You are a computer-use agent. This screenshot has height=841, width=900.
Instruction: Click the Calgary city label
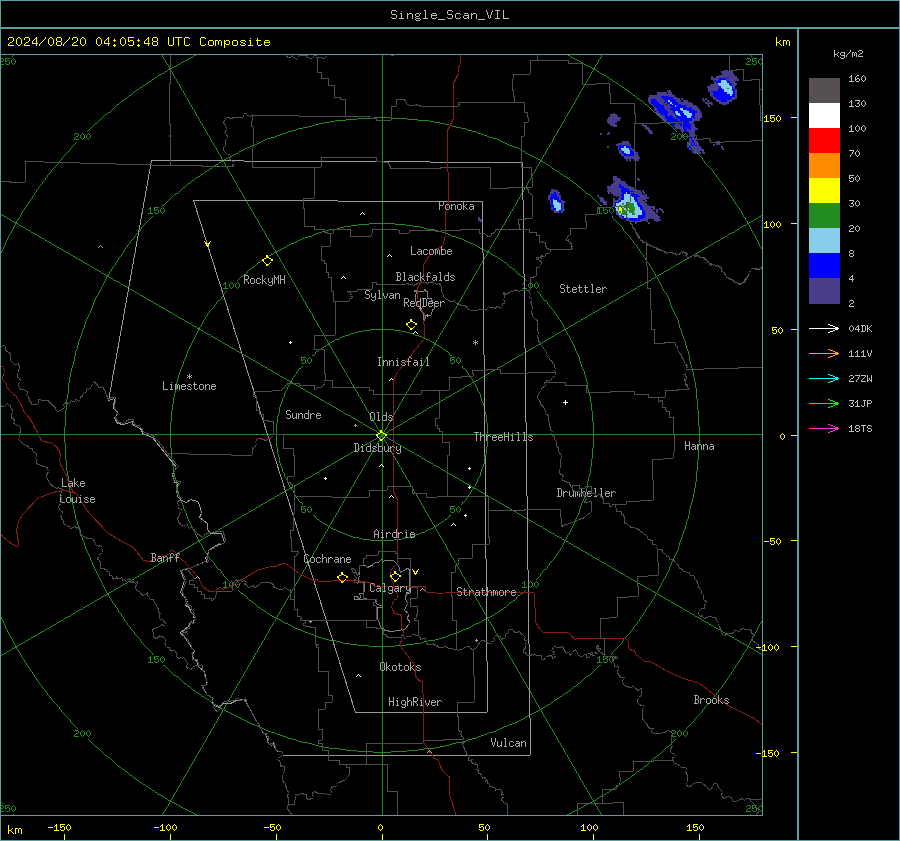click(x=390, y=588)
